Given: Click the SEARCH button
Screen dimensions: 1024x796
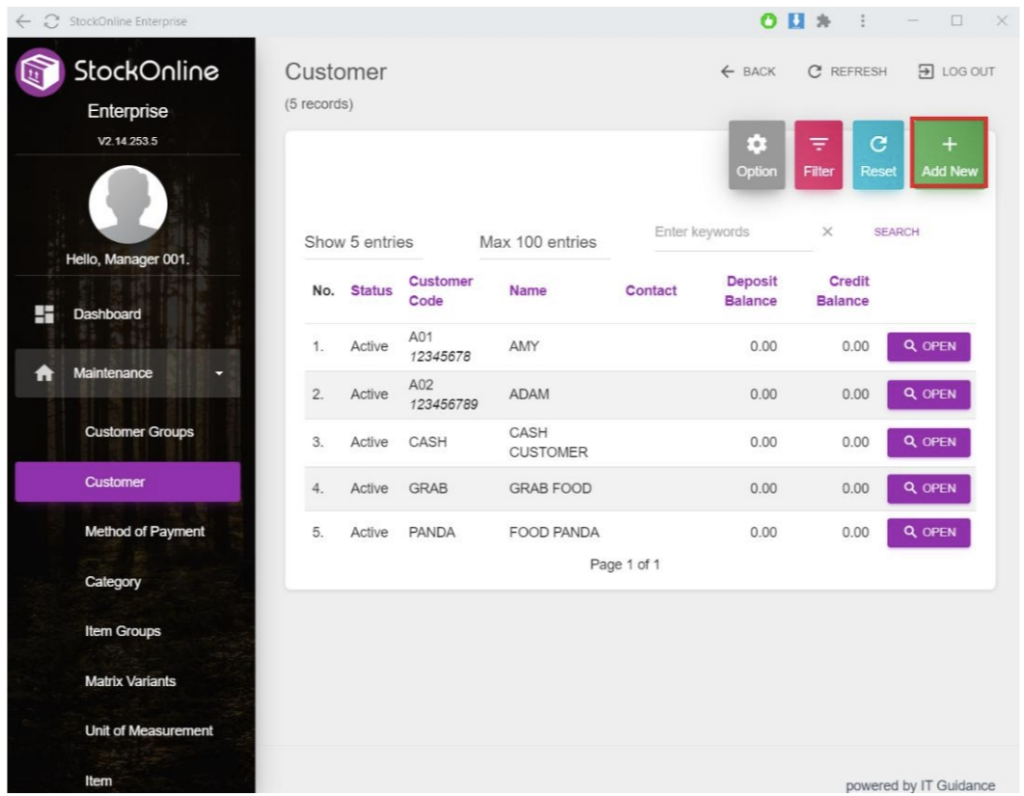Looking at the screenshot, I should click(x=896, y=232).
